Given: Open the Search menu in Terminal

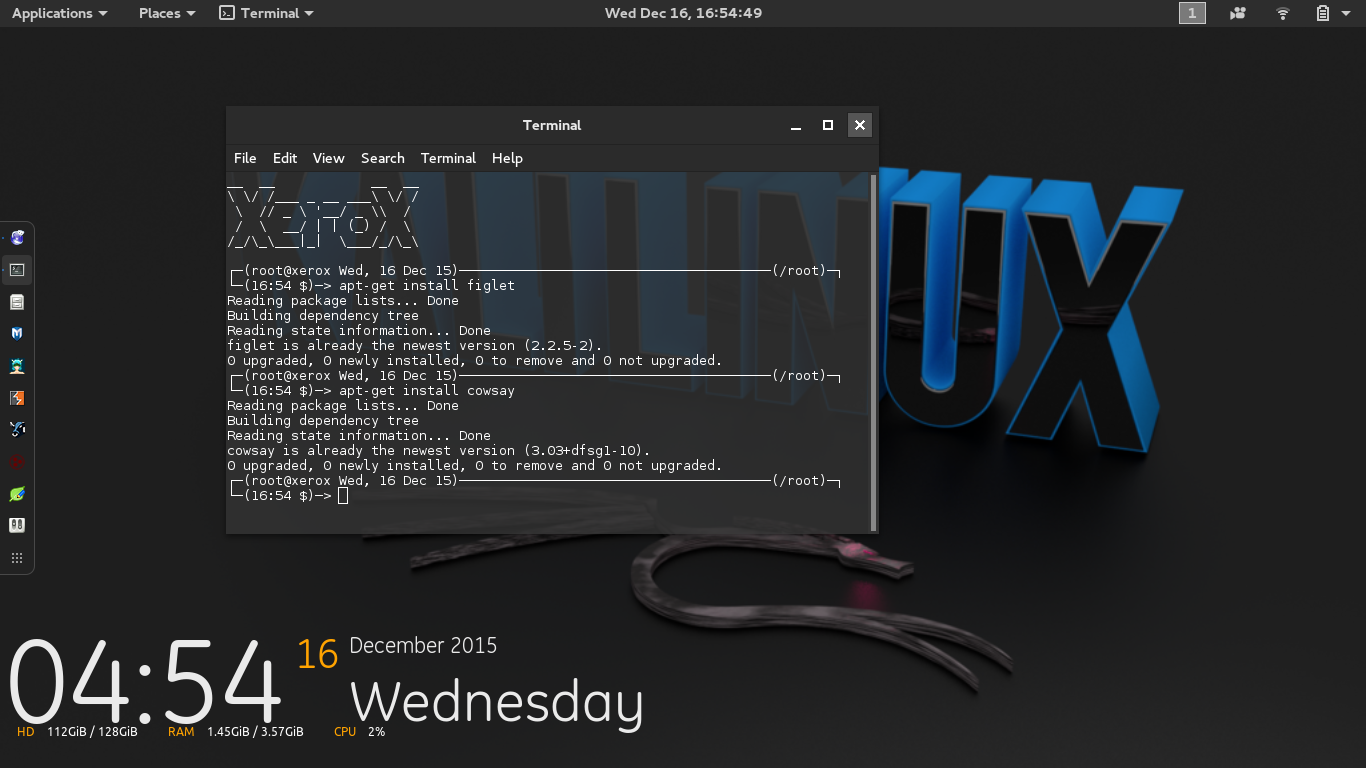Looking at the screenshot, I should (x=382, y=158).
